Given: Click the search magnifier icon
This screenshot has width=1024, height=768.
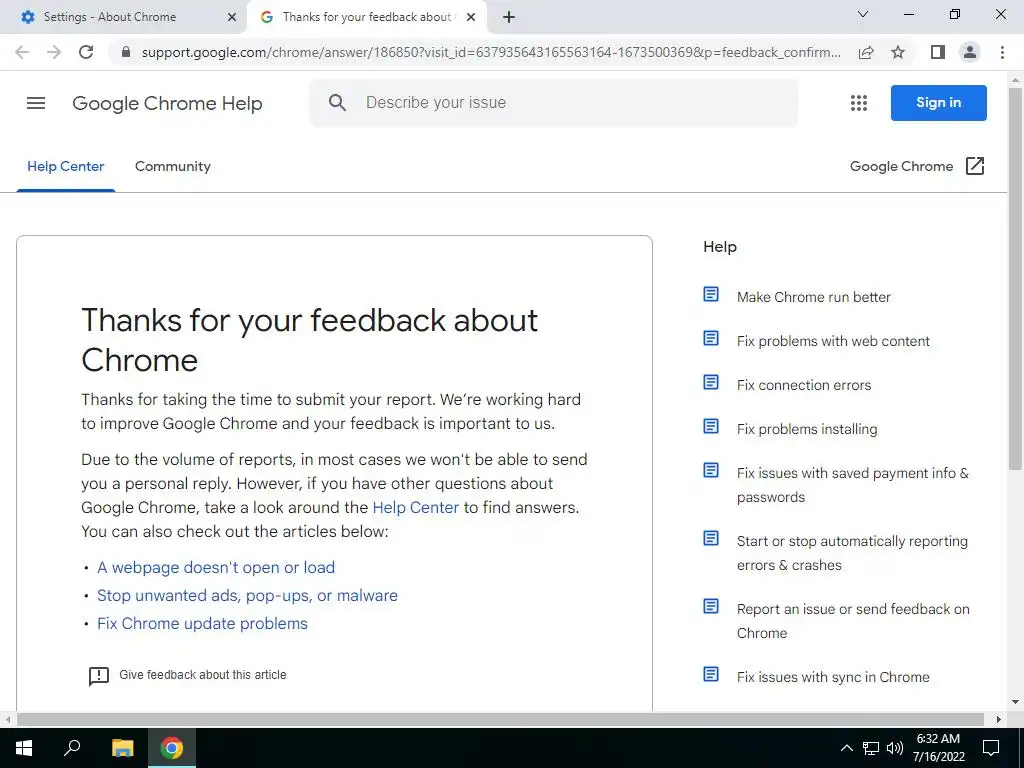Looking at the screenshot, I should click(337, 103).
